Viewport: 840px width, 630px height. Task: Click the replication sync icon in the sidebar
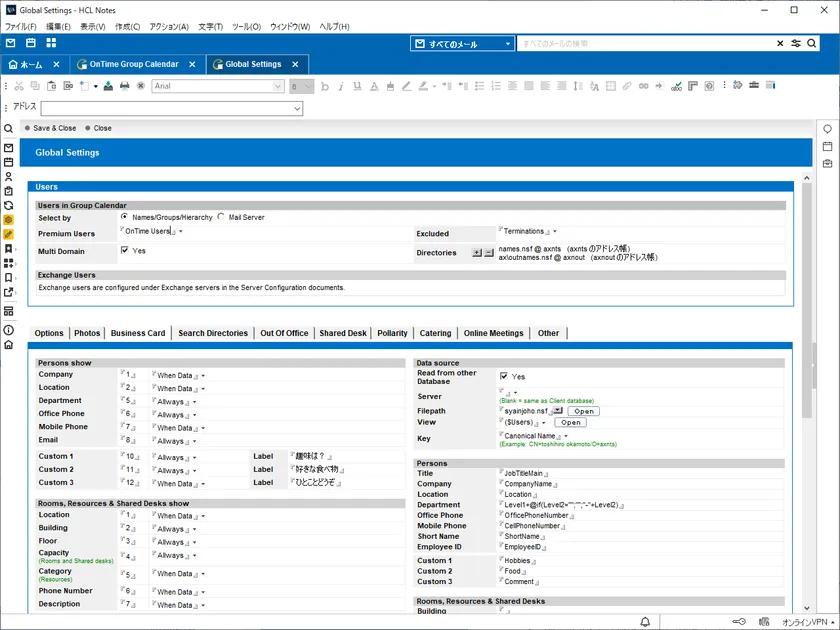point(8,205)
